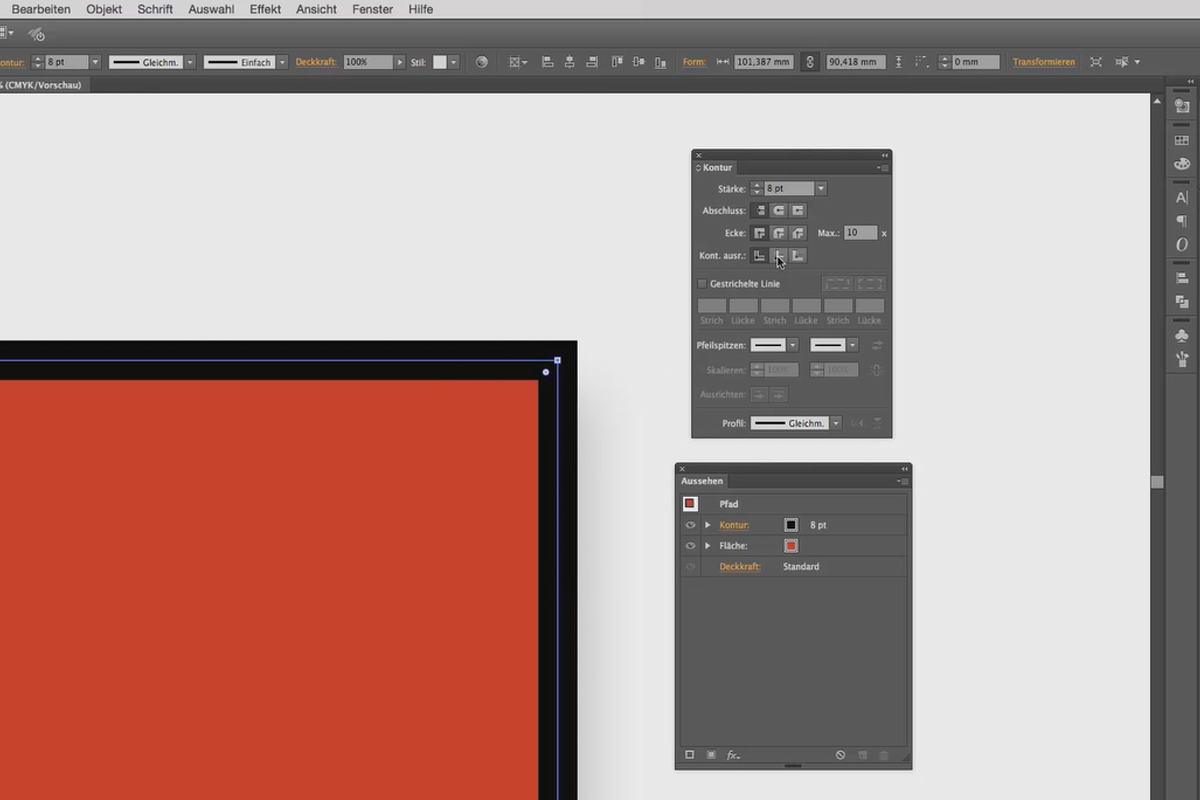
Task: Click the Transformieren link
Action: coord(1043,62)
